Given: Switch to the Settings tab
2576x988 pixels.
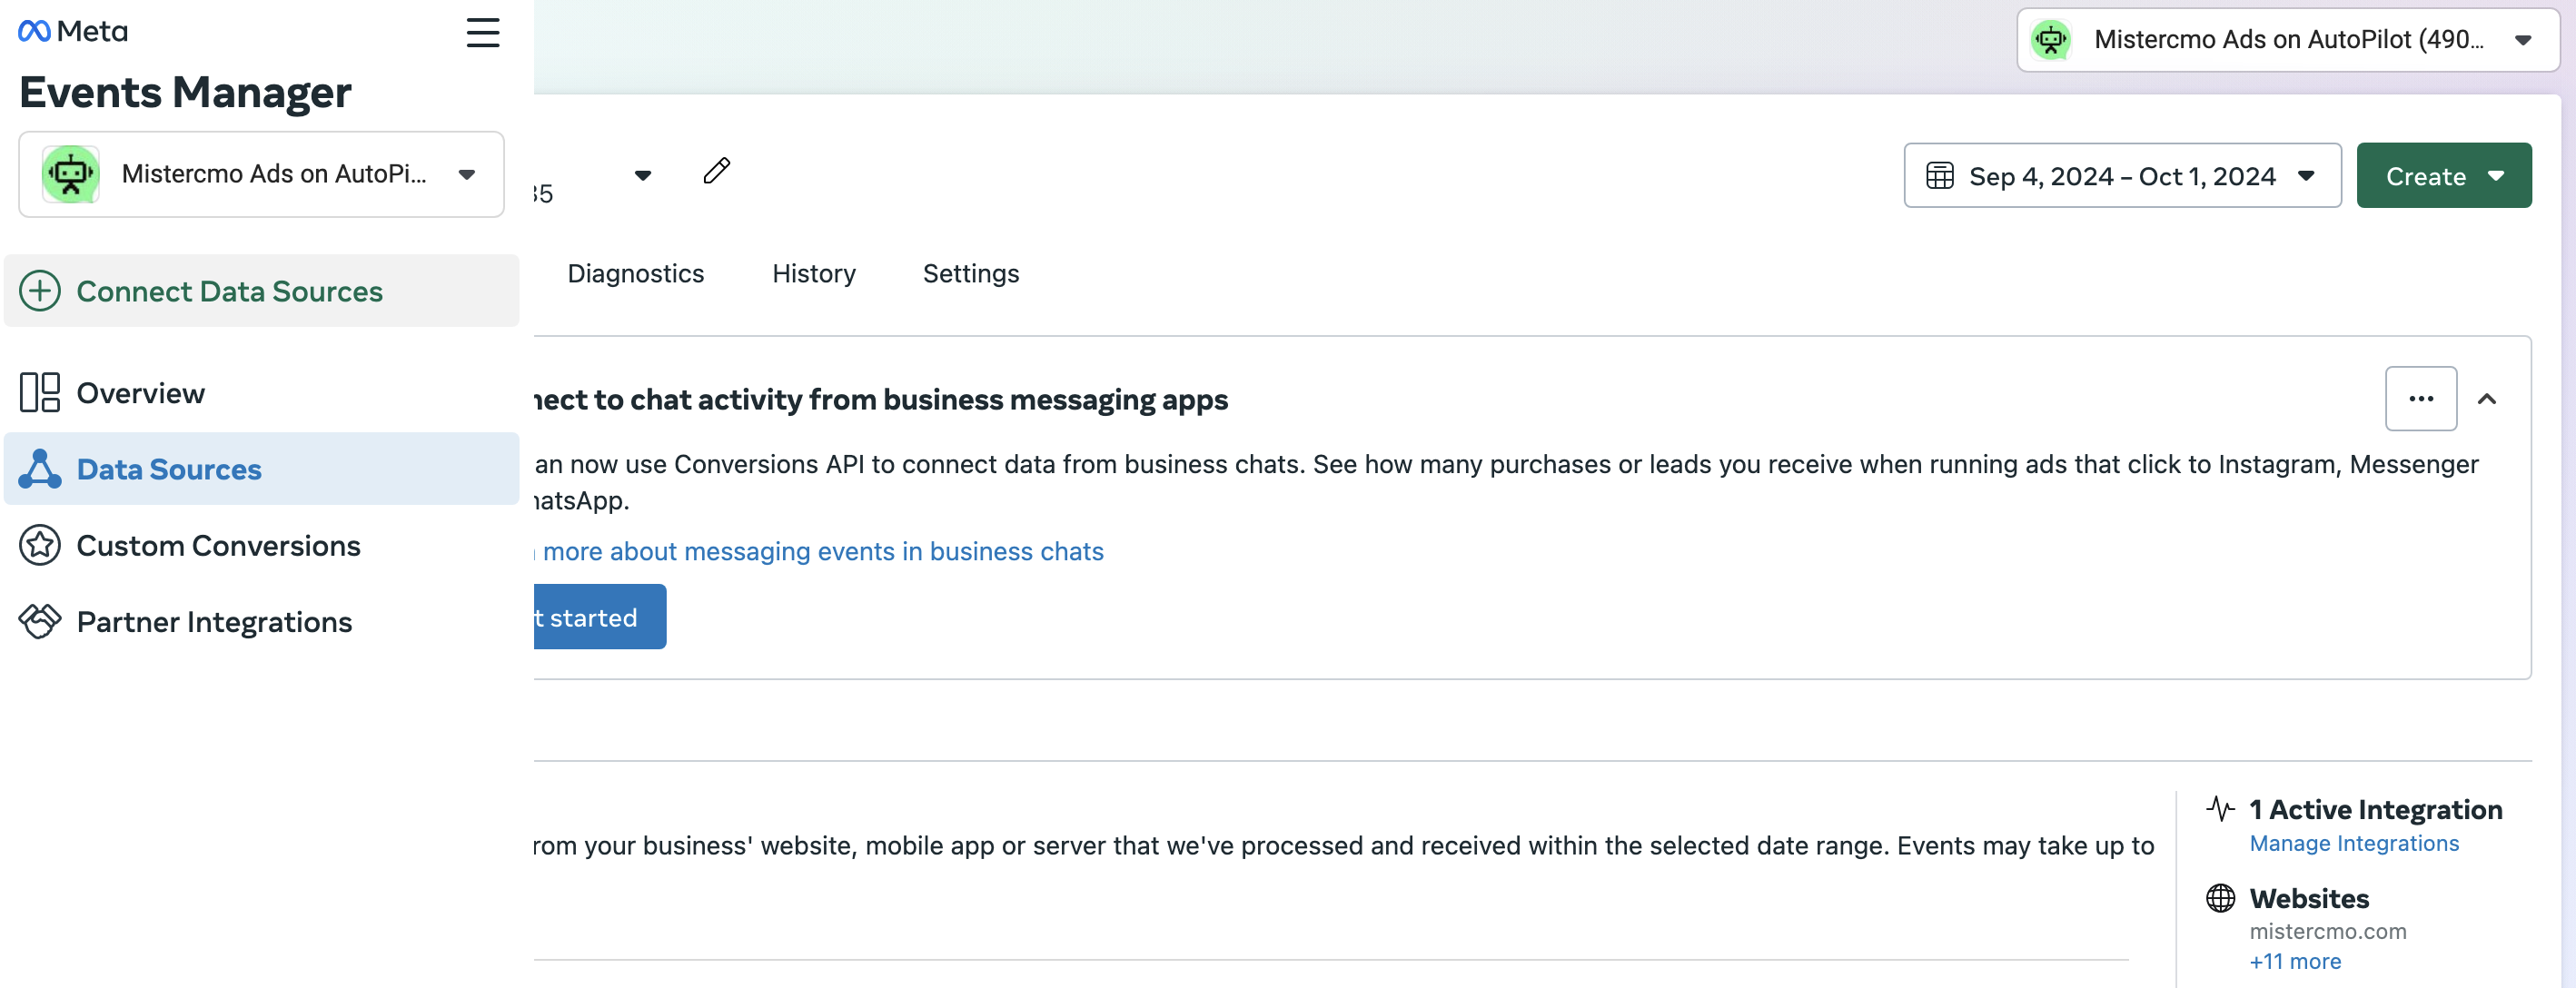Looking at the screenshot, I should click(x=970, y=273).
